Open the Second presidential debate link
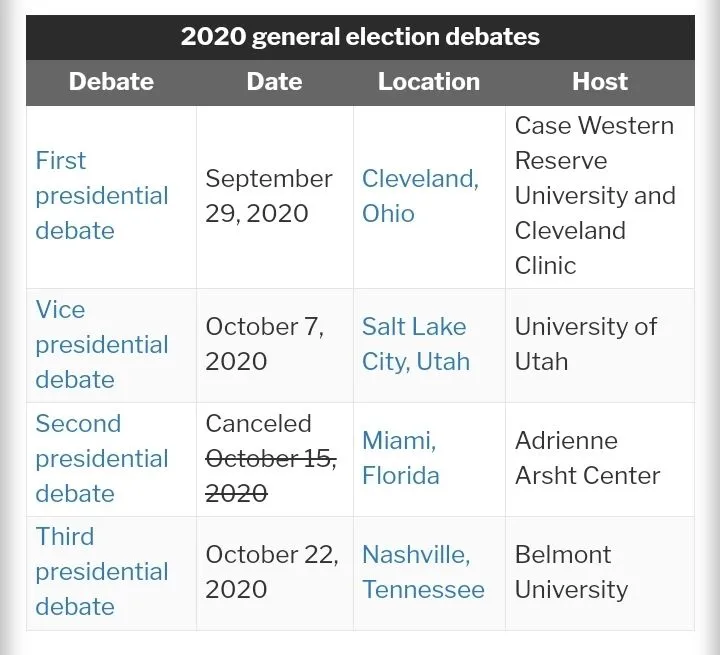This screenshot has height=655, width=720. [x=101, y=458]
